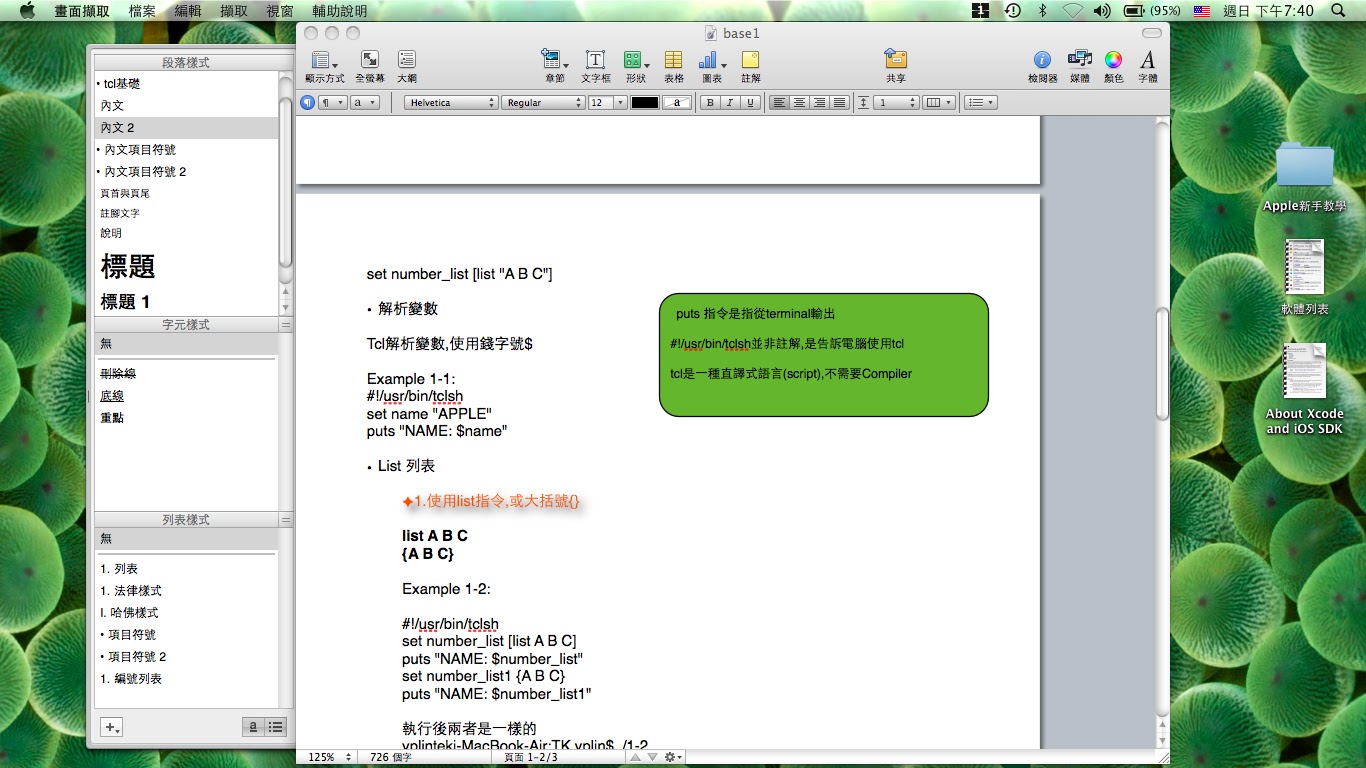Show character styles with the 'a' toggle
Viewport: 1366px width, 768px height.
(254, 727)
